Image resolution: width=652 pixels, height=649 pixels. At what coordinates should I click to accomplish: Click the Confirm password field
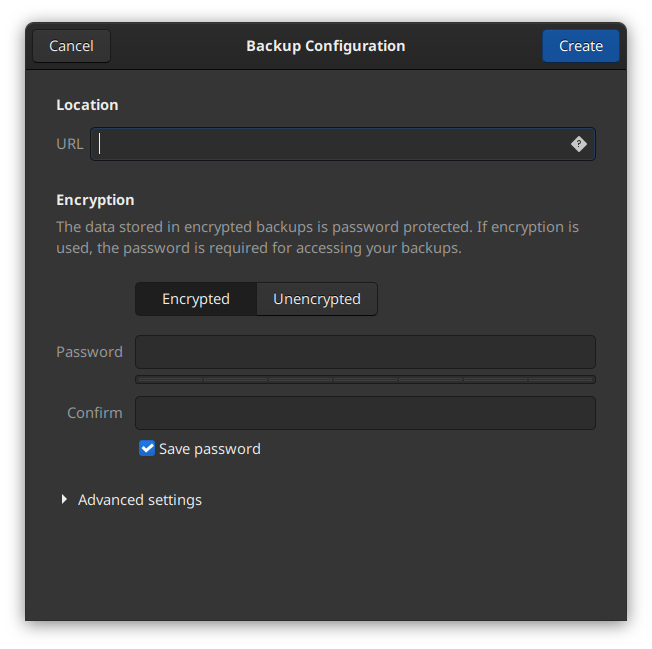click(x=365, y=413)
